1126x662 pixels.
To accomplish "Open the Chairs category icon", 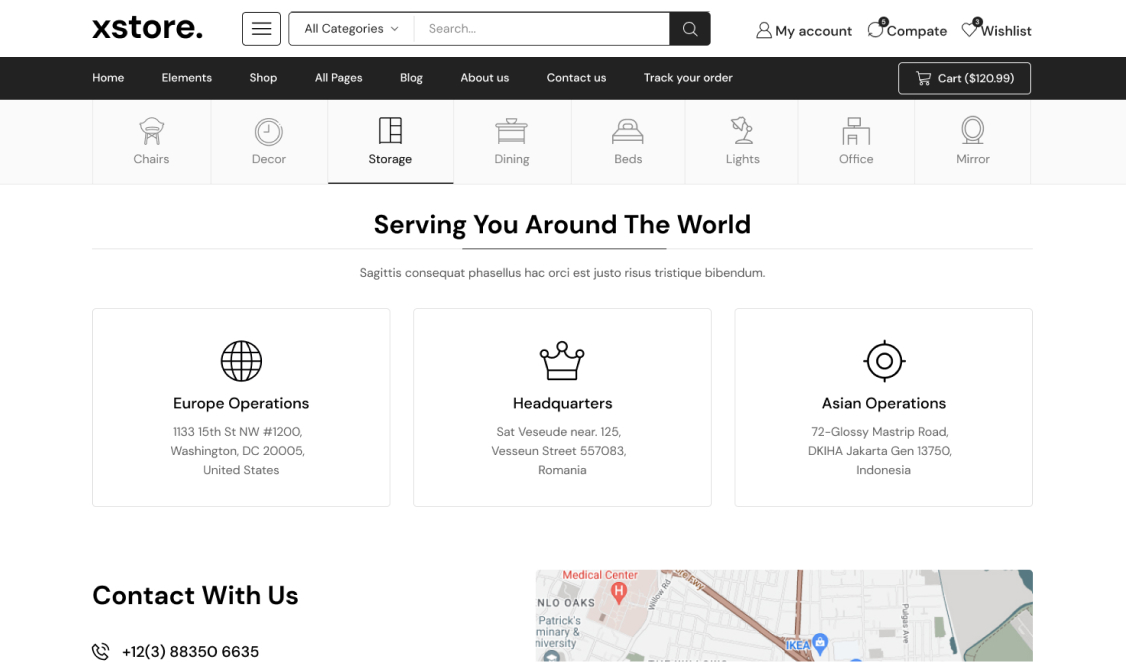I will [x=151, y=131].
